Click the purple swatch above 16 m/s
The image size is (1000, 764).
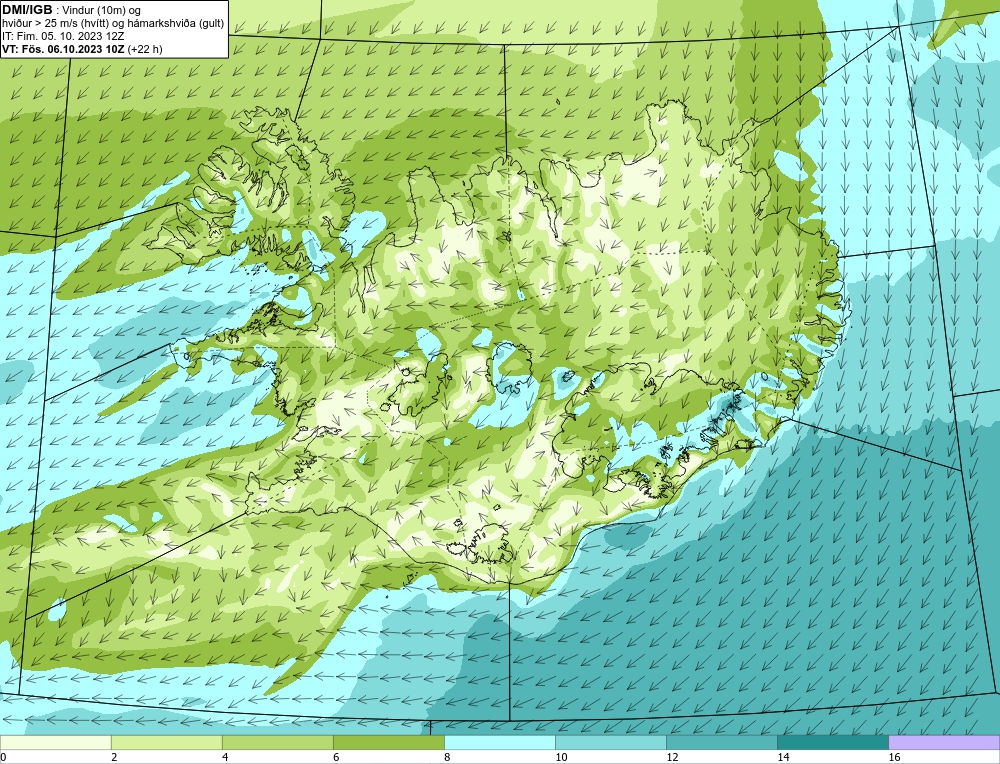pos(944,742)
